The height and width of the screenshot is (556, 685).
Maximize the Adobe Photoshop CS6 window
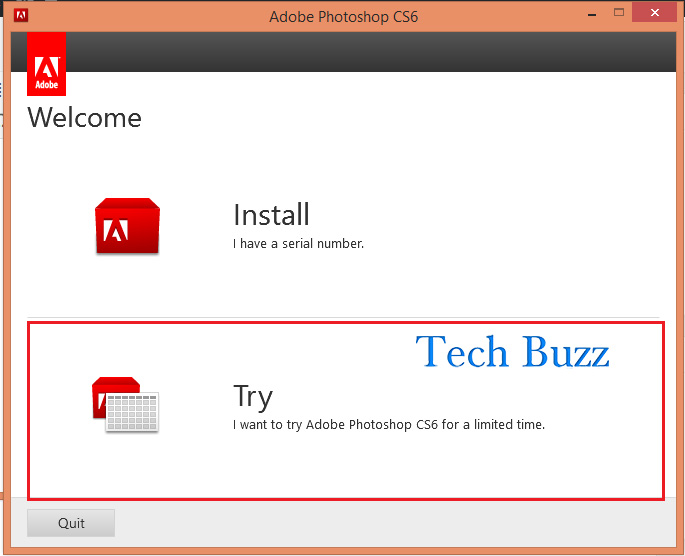point(619,12)
